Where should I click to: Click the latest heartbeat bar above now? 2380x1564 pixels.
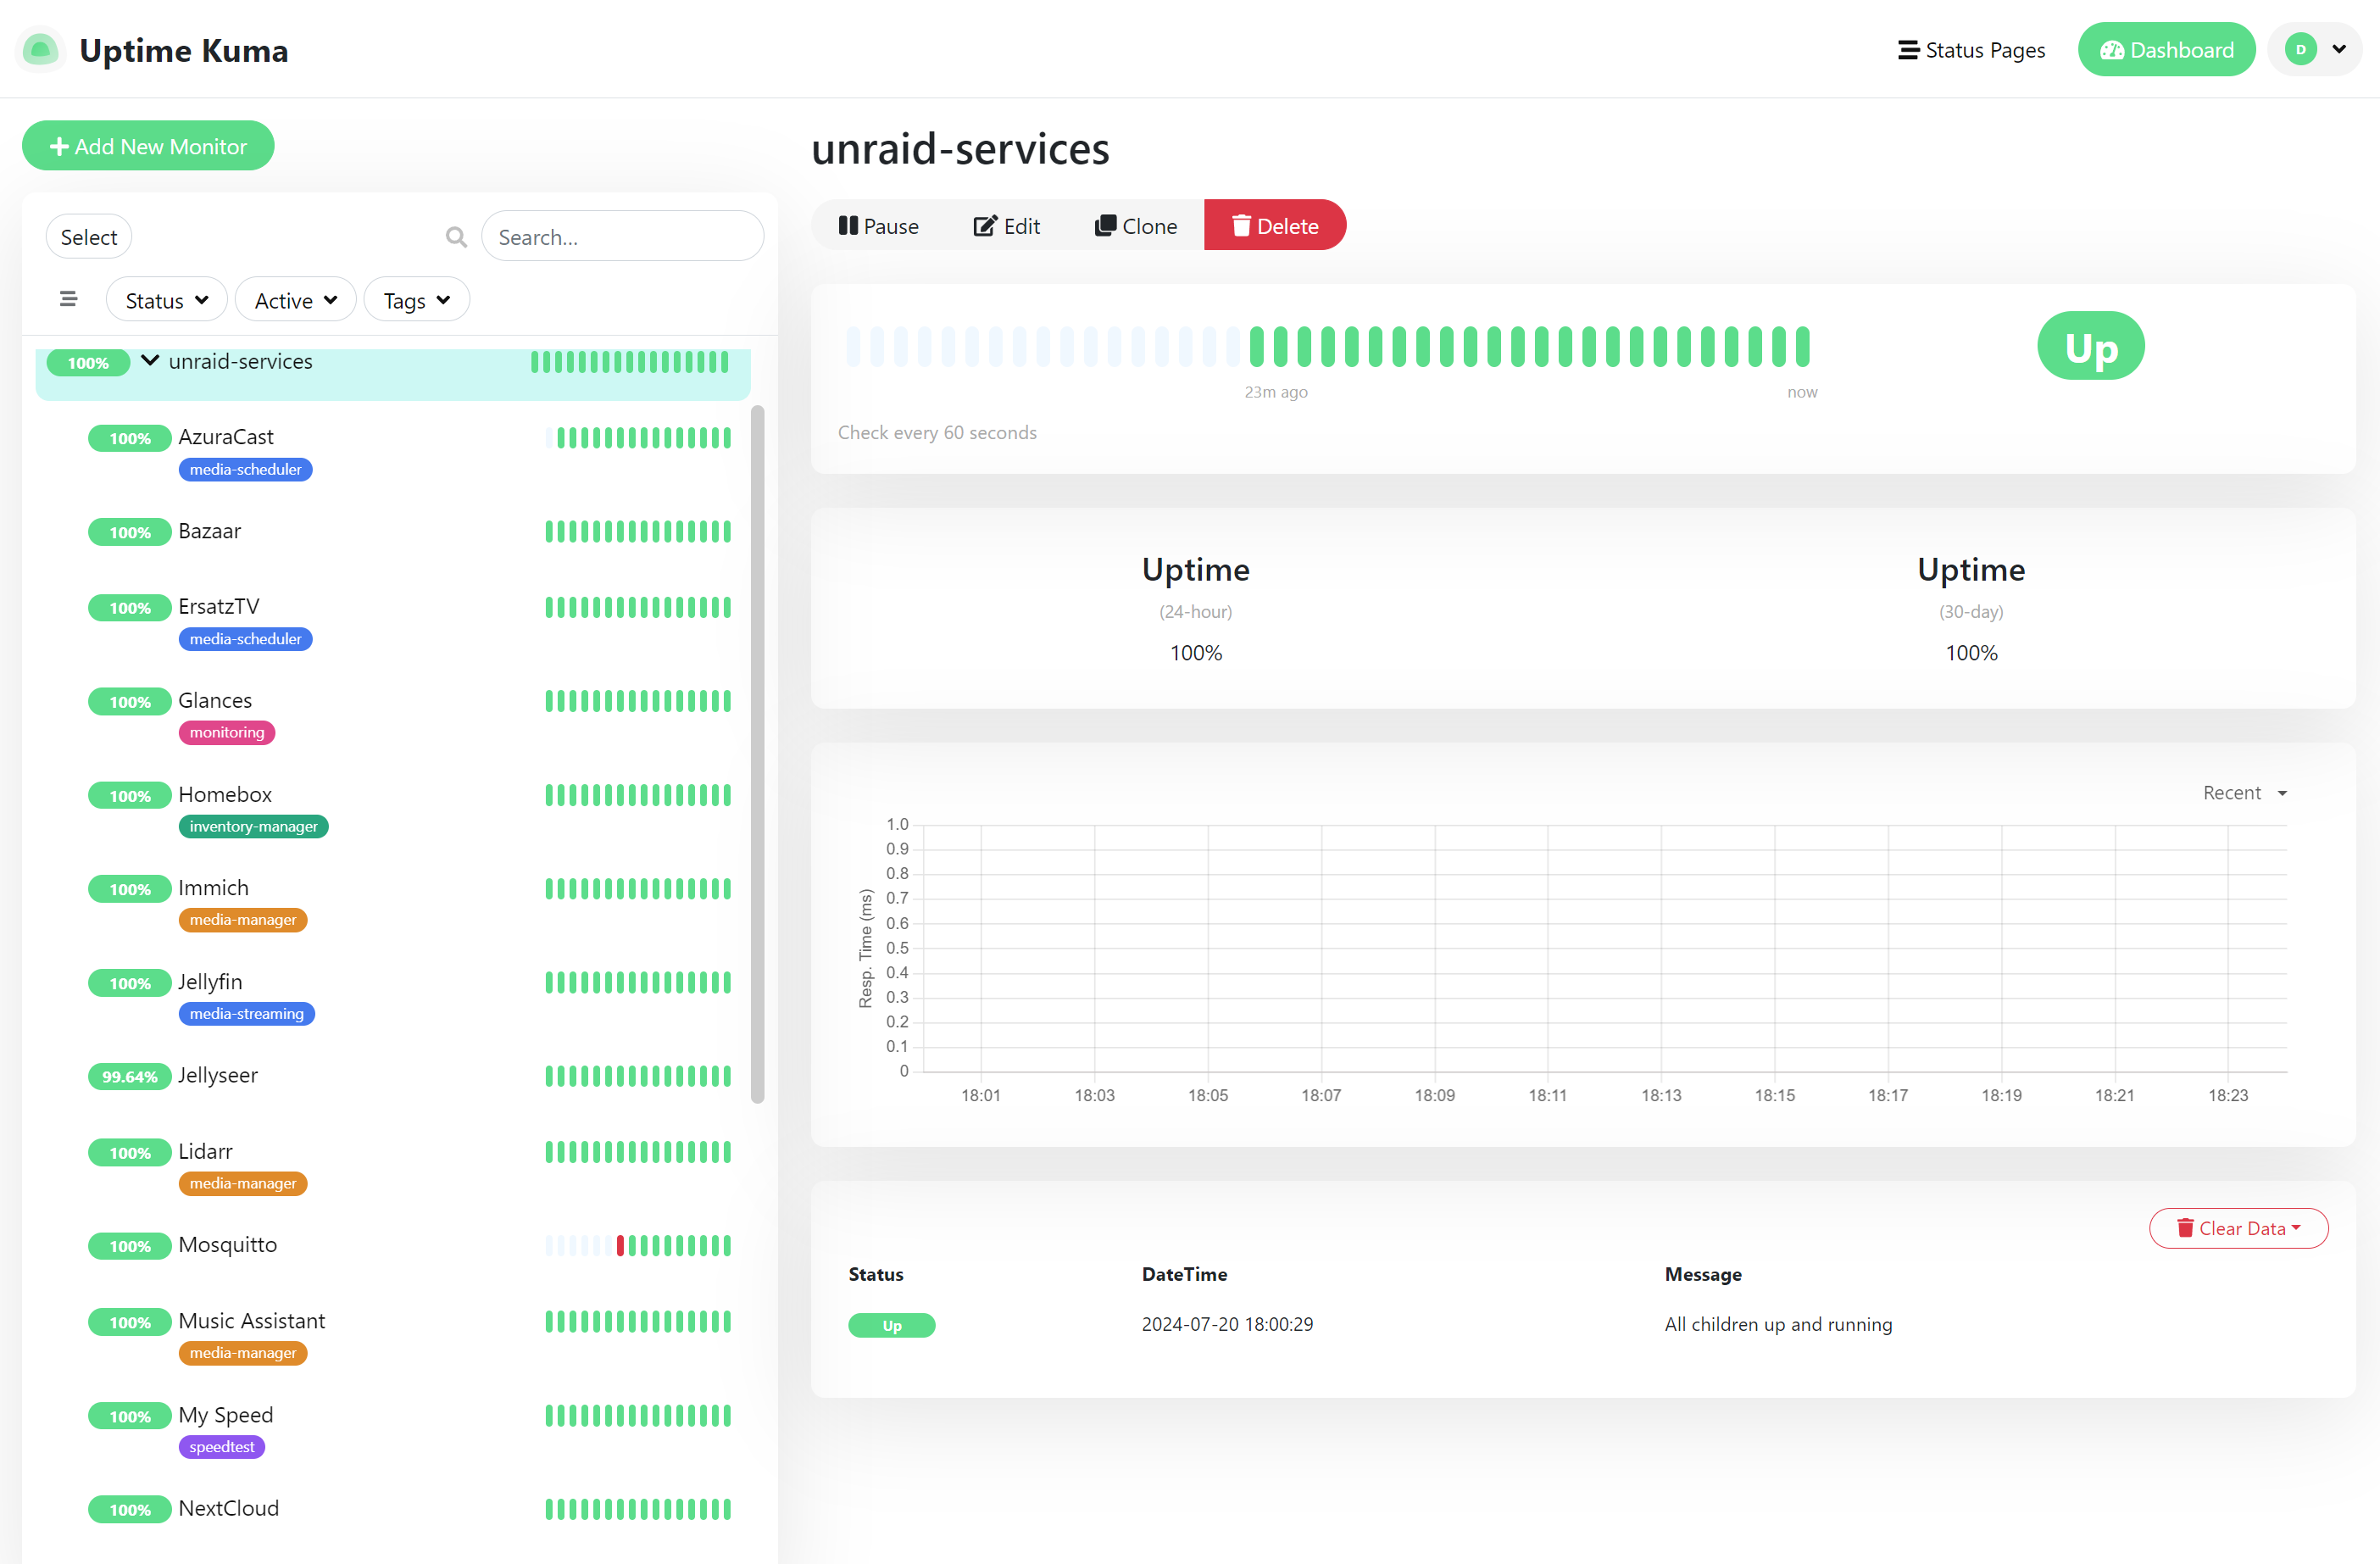1803,346
